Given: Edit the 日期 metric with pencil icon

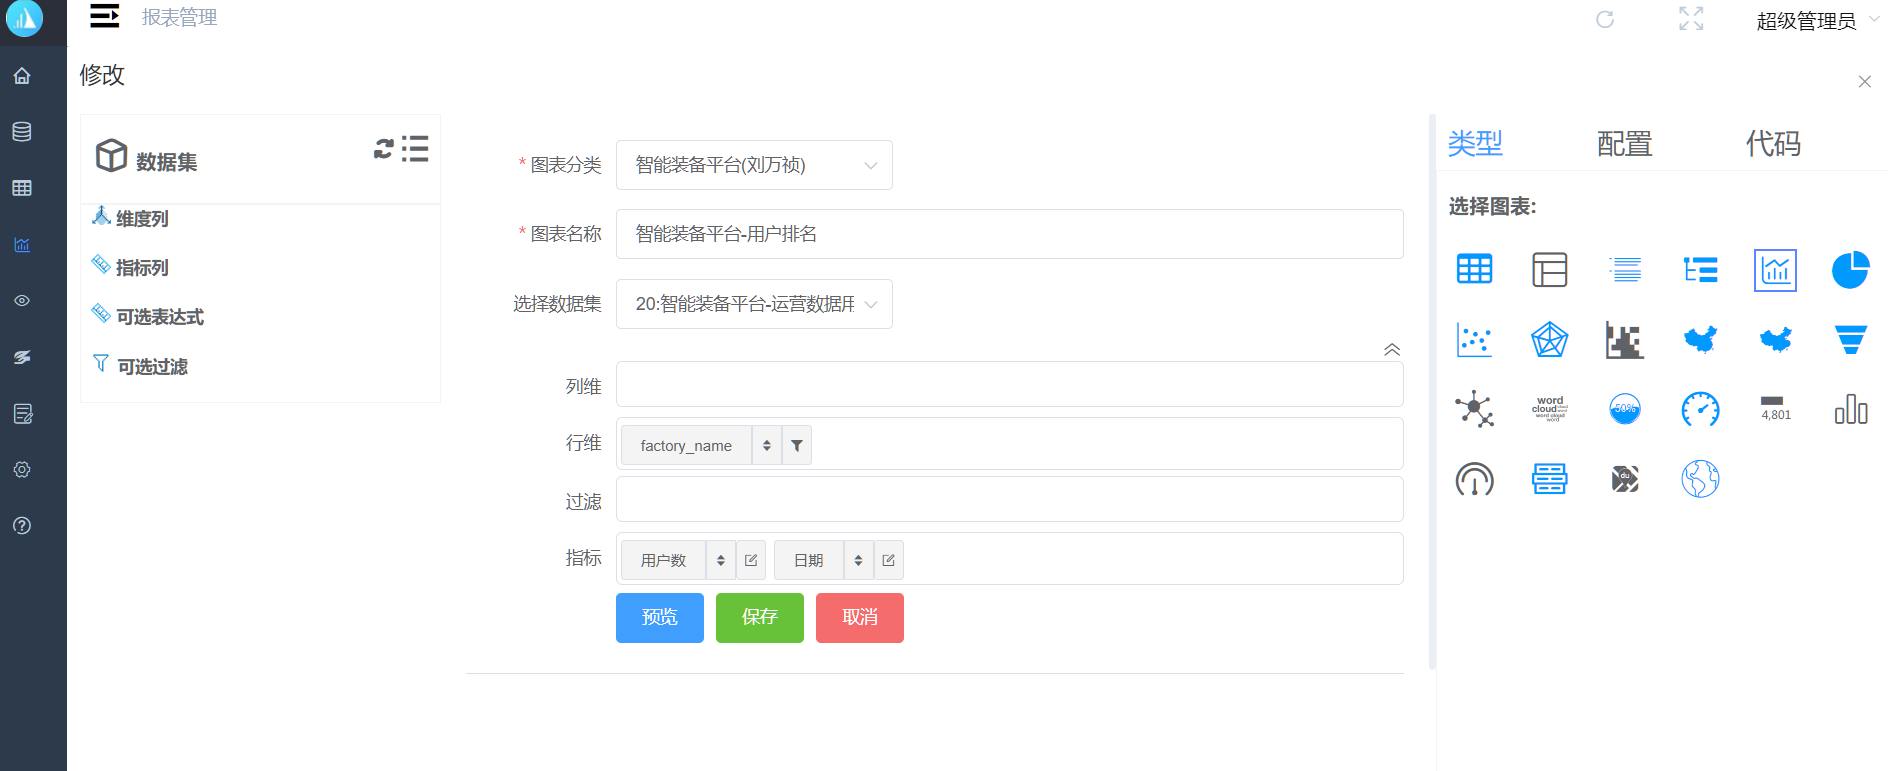Looking at the screenshot, I should tap(889, 560).
